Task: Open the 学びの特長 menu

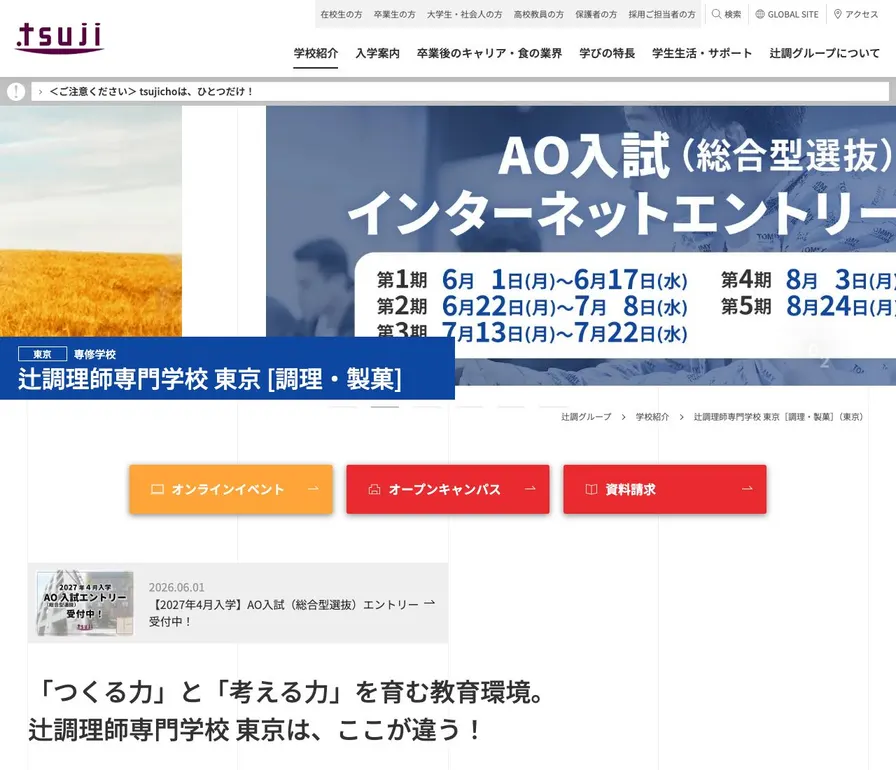Action: (x=607, y=53)
